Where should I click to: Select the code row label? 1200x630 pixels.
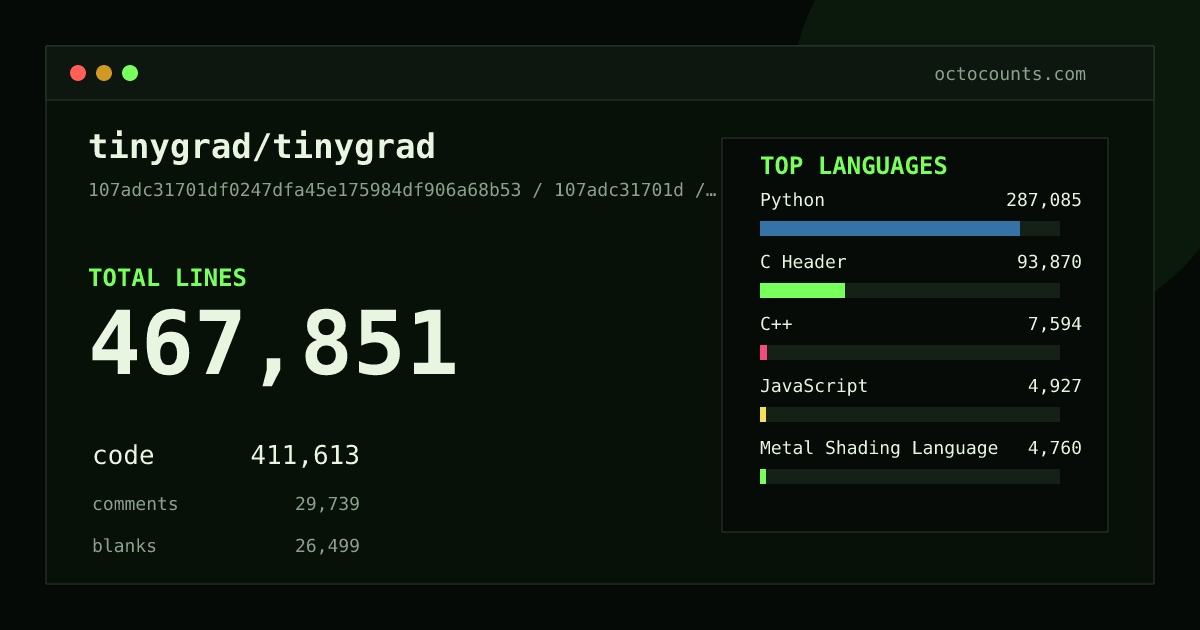(x=123, y=456)
